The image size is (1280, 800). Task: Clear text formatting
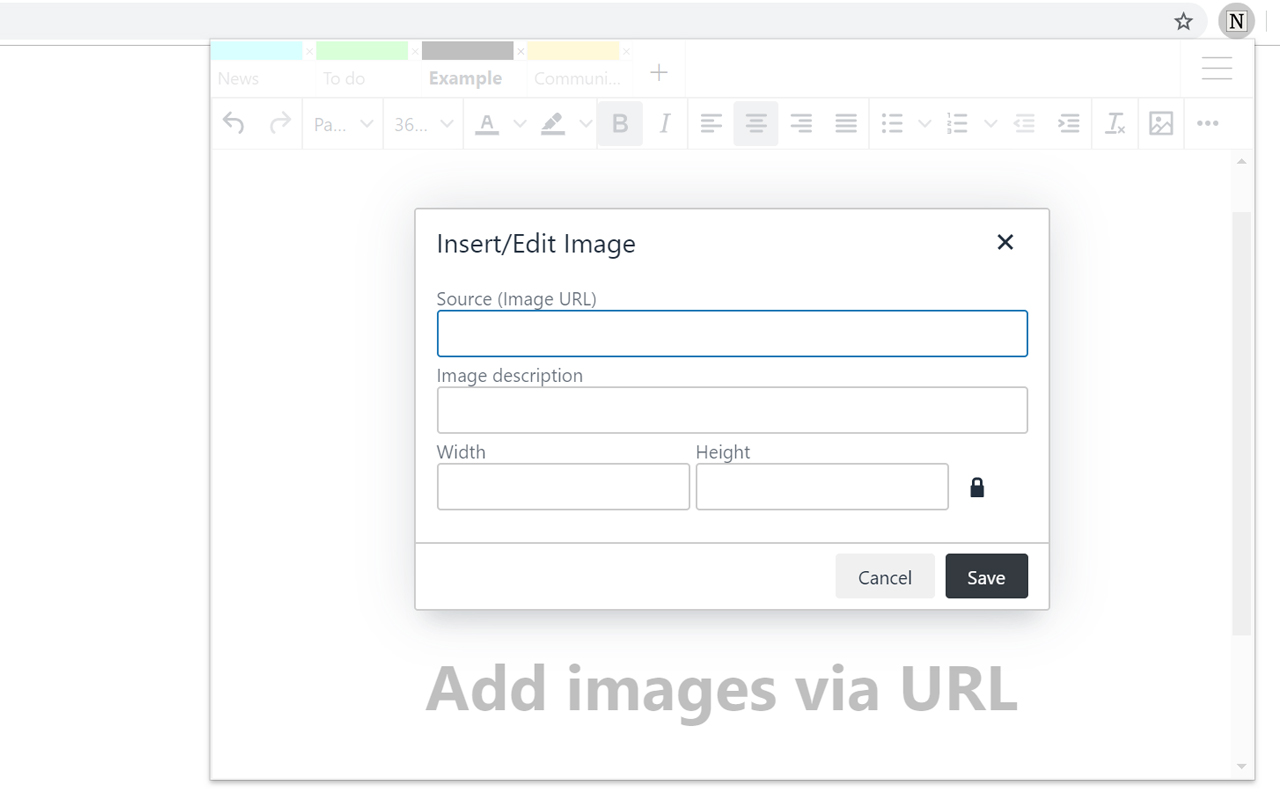click(1115, 124)
